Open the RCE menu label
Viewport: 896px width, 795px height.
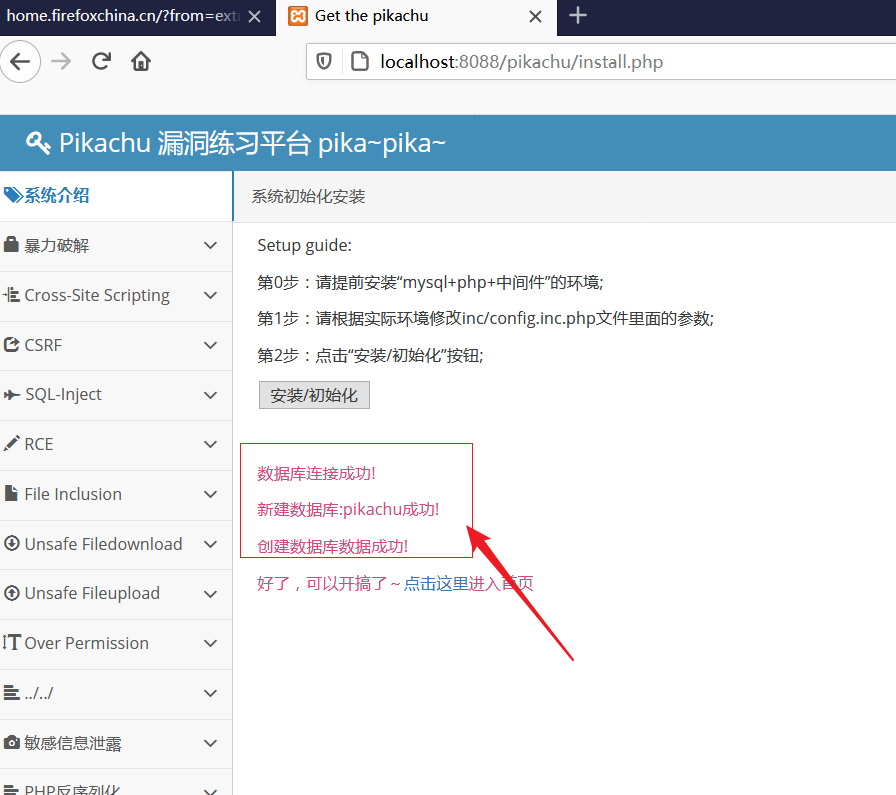(39, 444)
